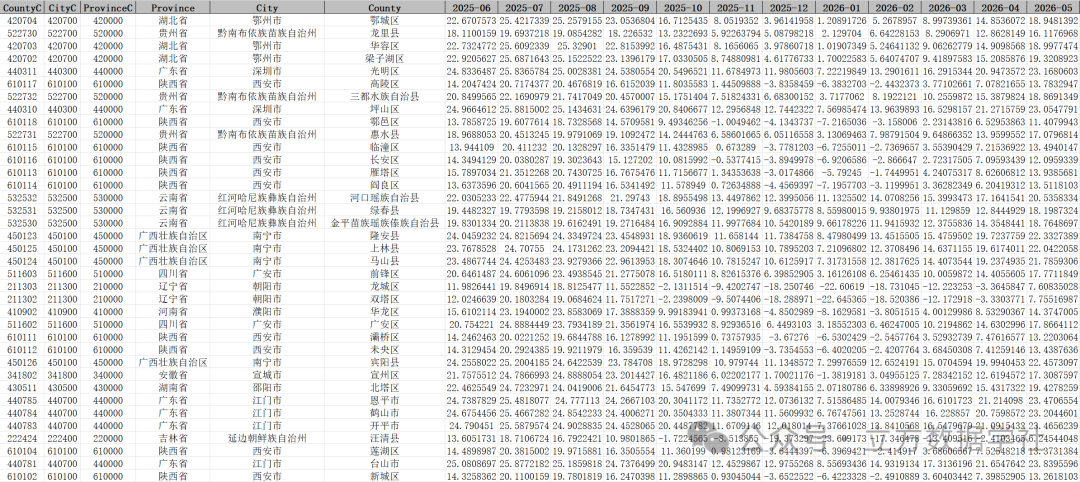Viewport: 1080px width, 482px height.
Task: Click City cell in the 光明区 row
Action: pos(267,71)
